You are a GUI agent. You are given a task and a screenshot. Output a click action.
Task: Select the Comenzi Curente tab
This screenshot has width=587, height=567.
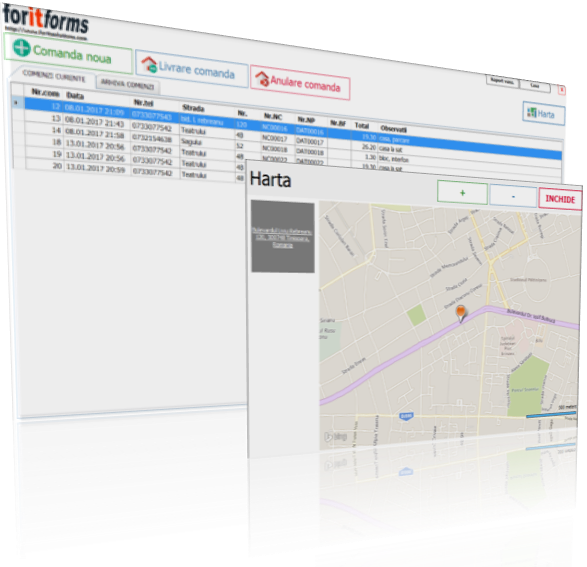pyautogui.click(x=54, y=76)
